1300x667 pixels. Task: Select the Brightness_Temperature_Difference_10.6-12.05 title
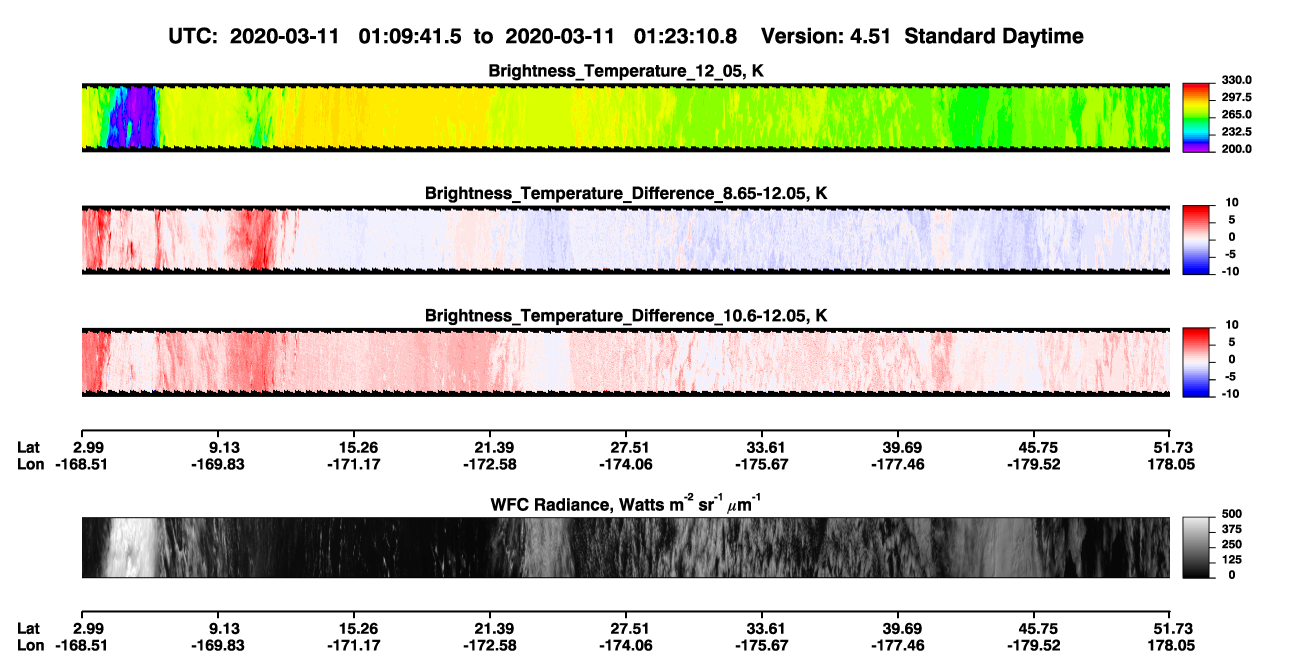coord(626,316)
